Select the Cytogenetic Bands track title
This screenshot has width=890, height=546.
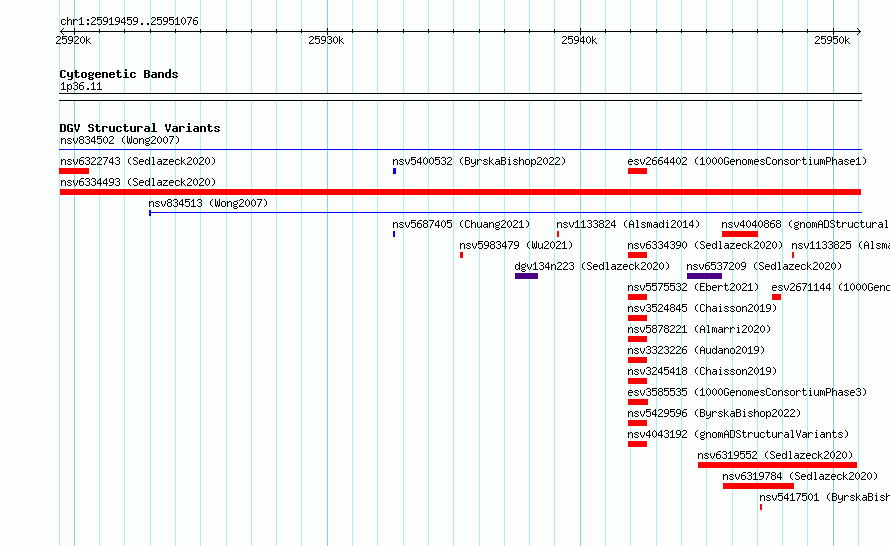(119, 74)
